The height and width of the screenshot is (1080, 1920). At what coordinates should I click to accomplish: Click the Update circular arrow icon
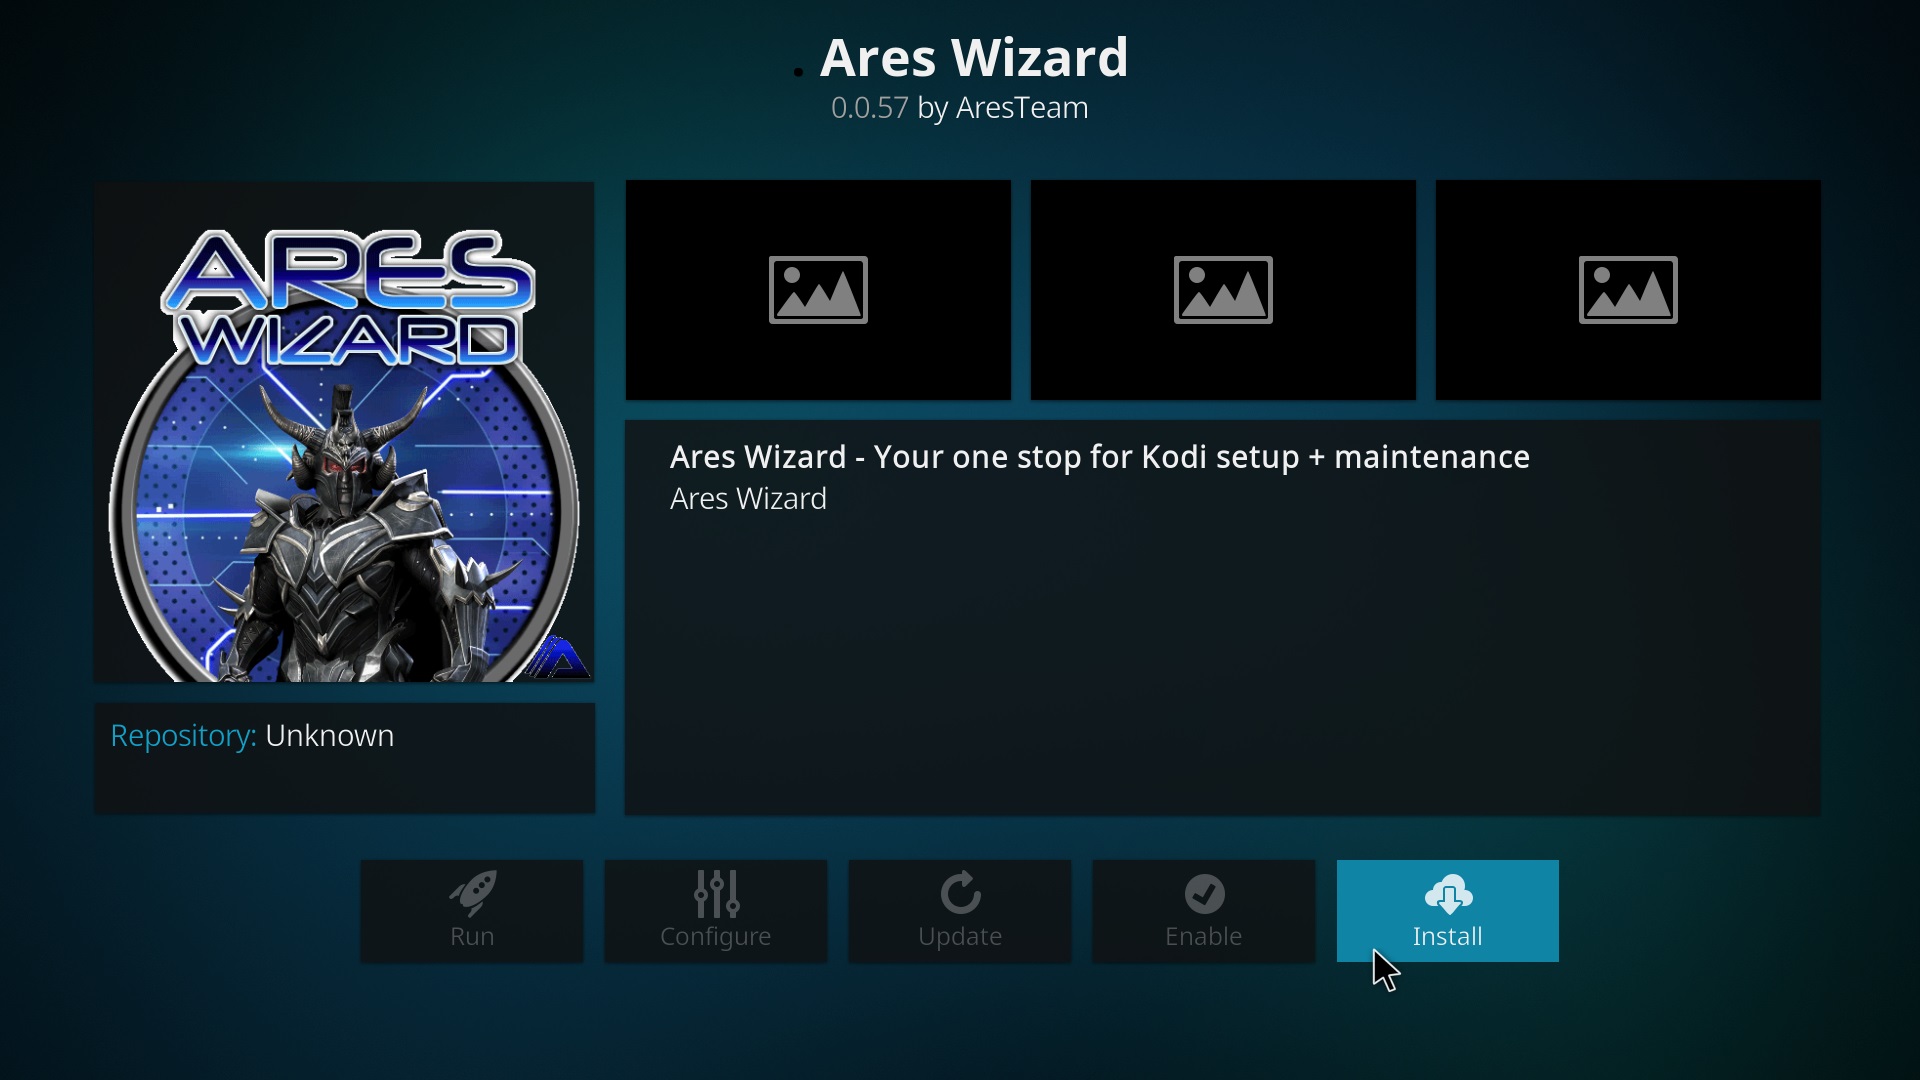point(960,894)
